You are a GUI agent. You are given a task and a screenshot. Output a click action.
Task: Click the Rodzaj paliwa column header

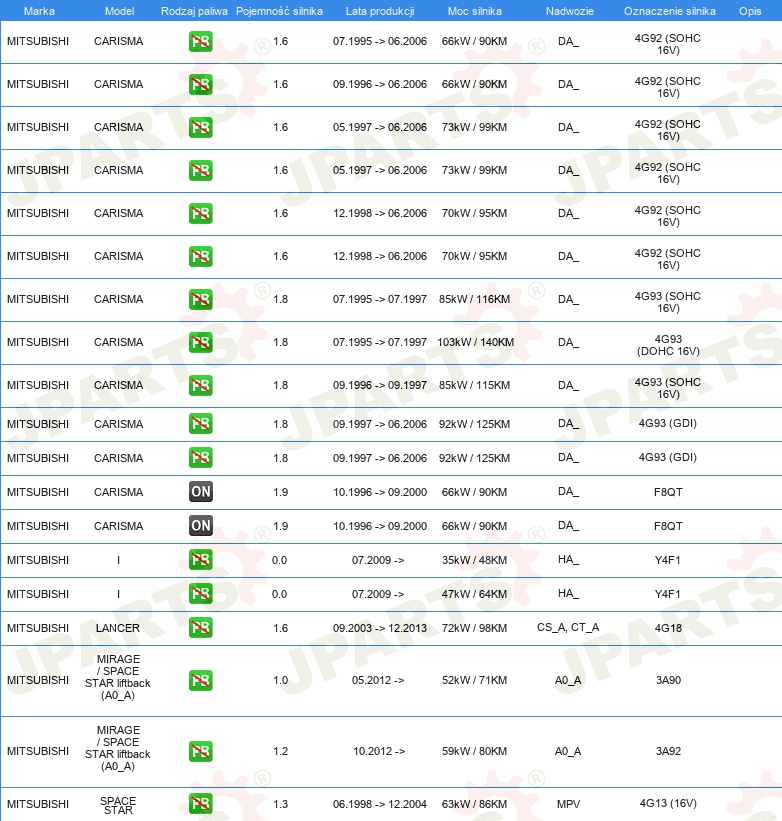[194, 11]
